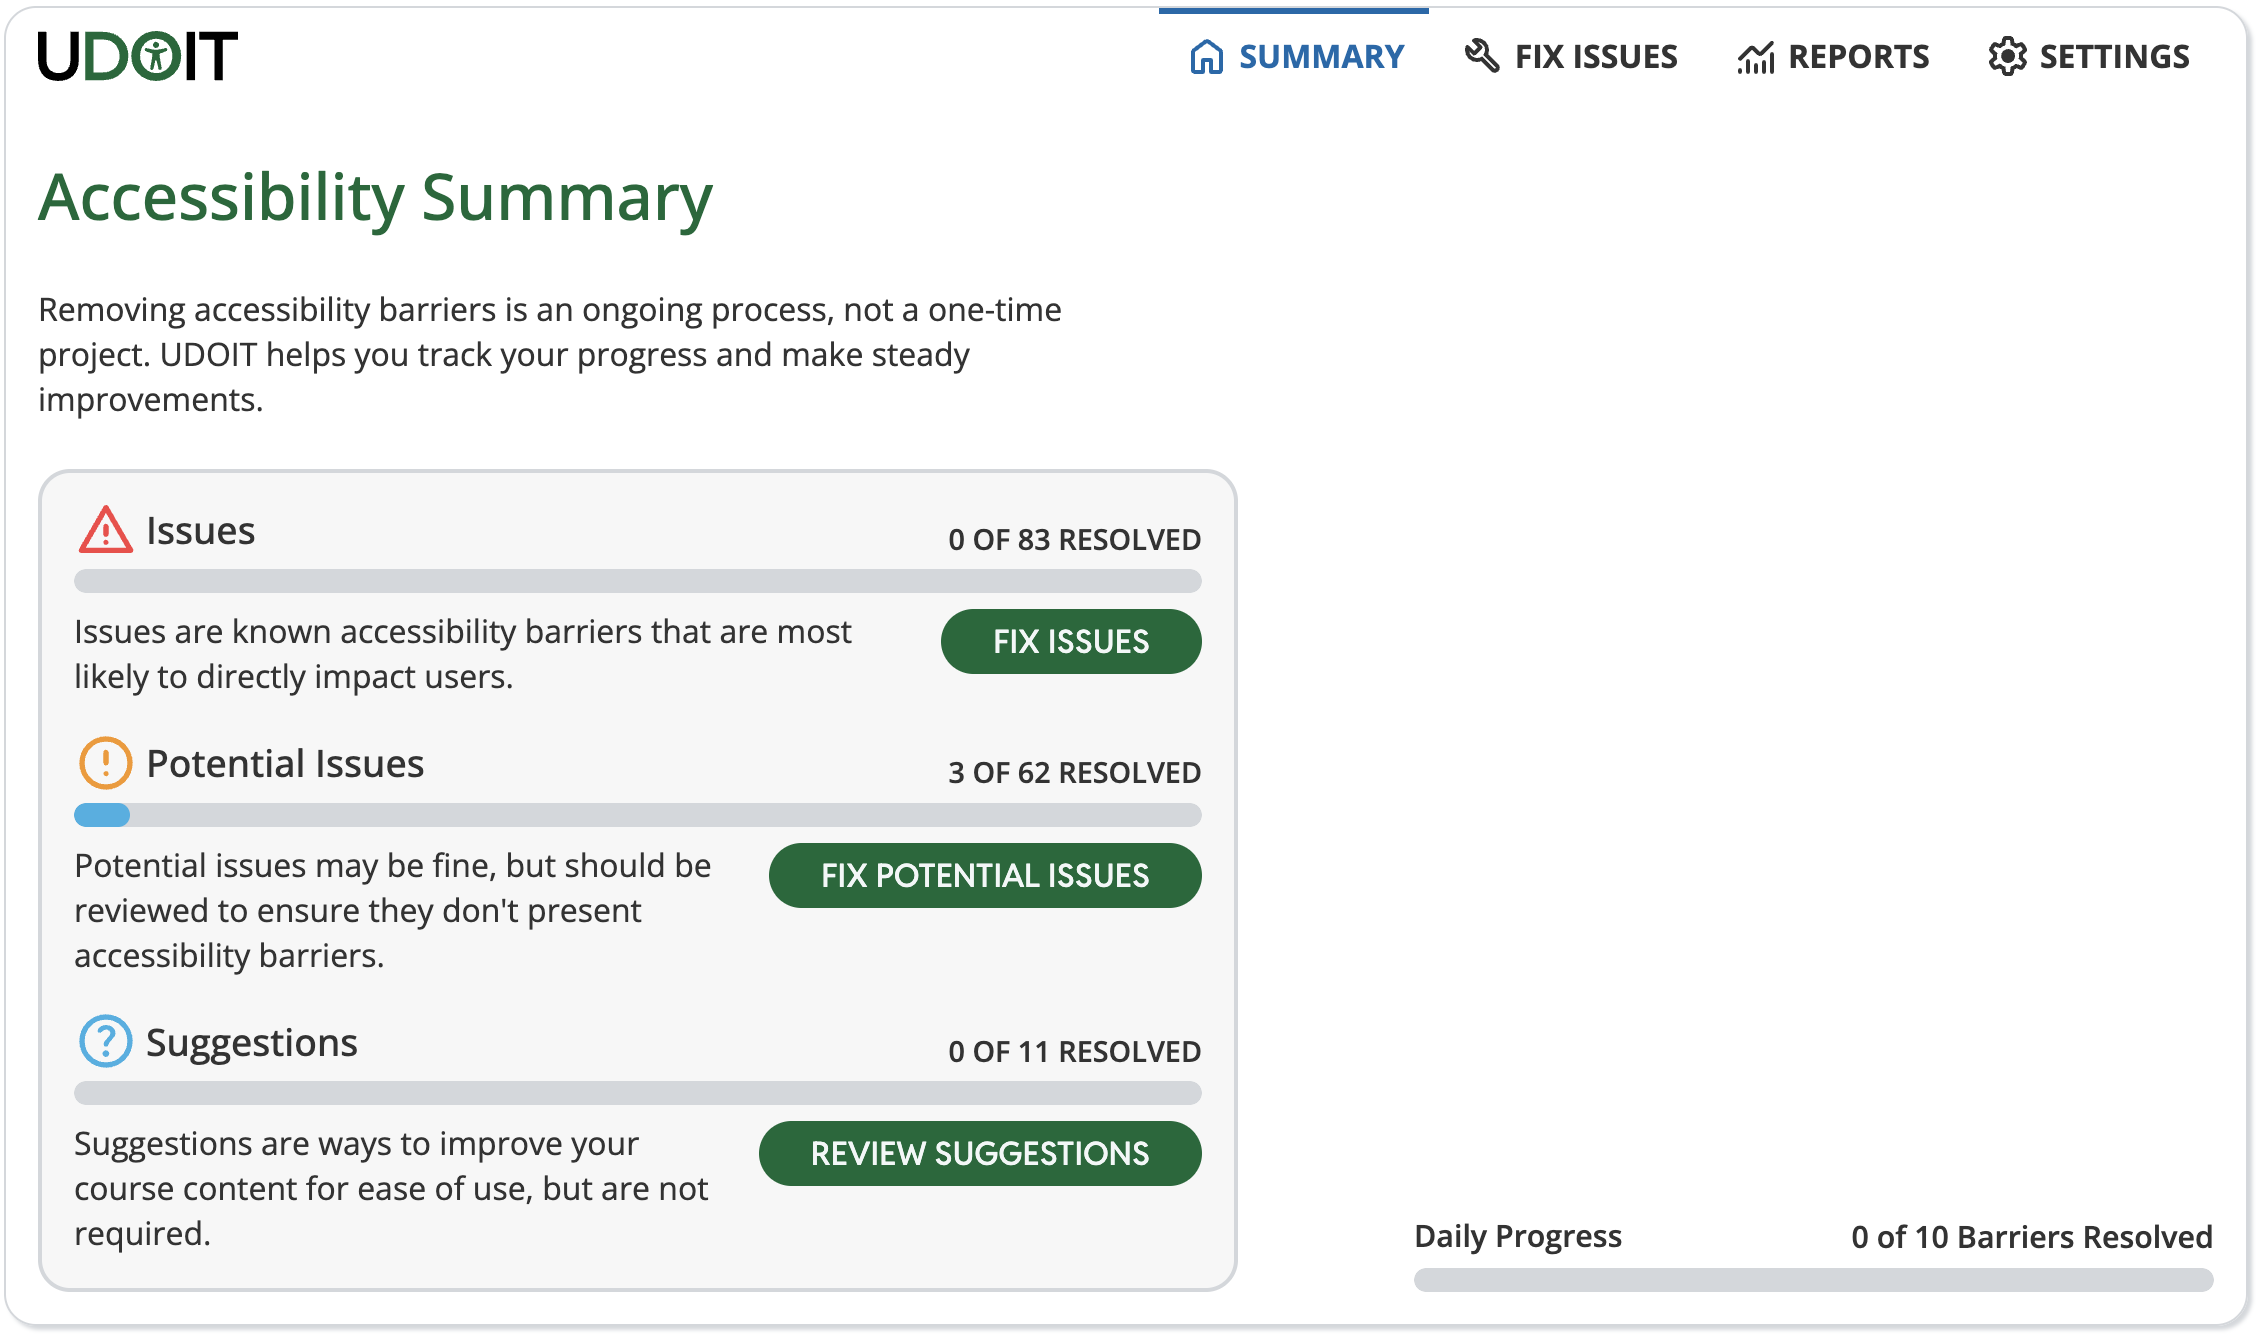Click the 'Issues are known accessibility barriers' description
The image size is (2262, 1338).
[x=463, y=654]
